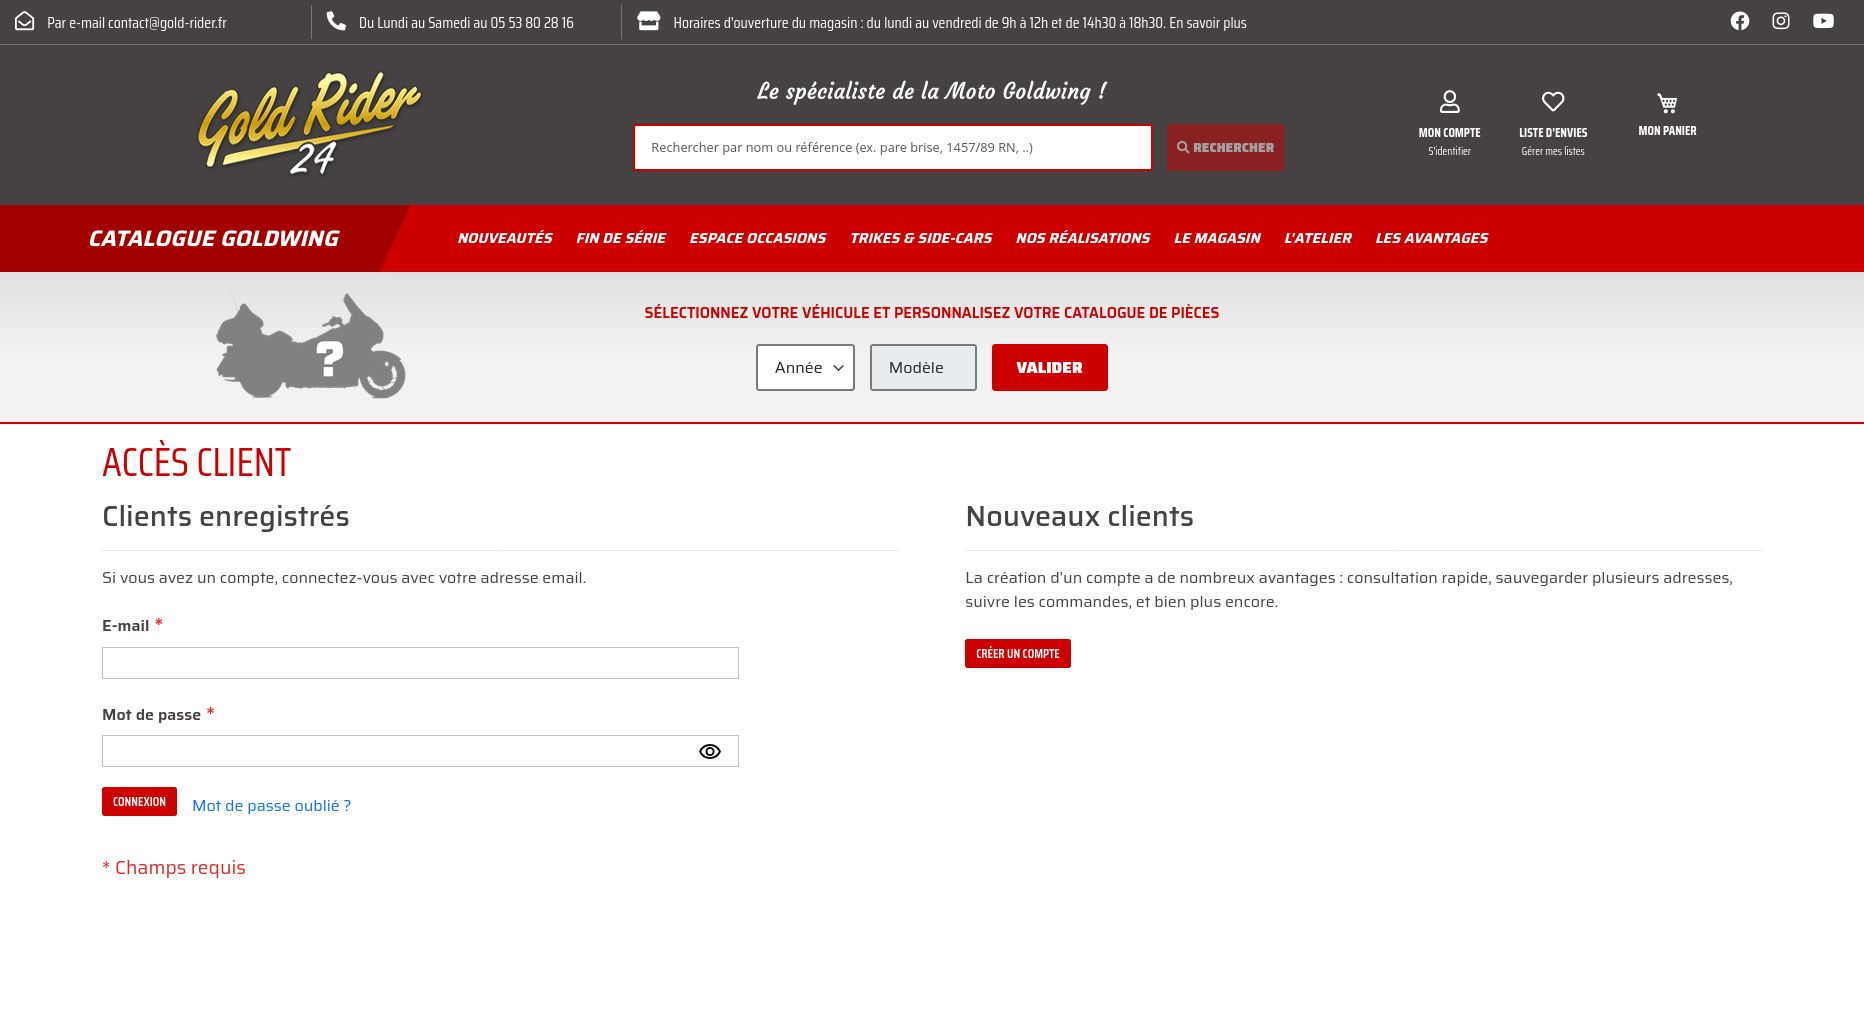This screenshot has width=1864, height=1011.
Task: Open the Année dropdown
Action: point(805,367)
